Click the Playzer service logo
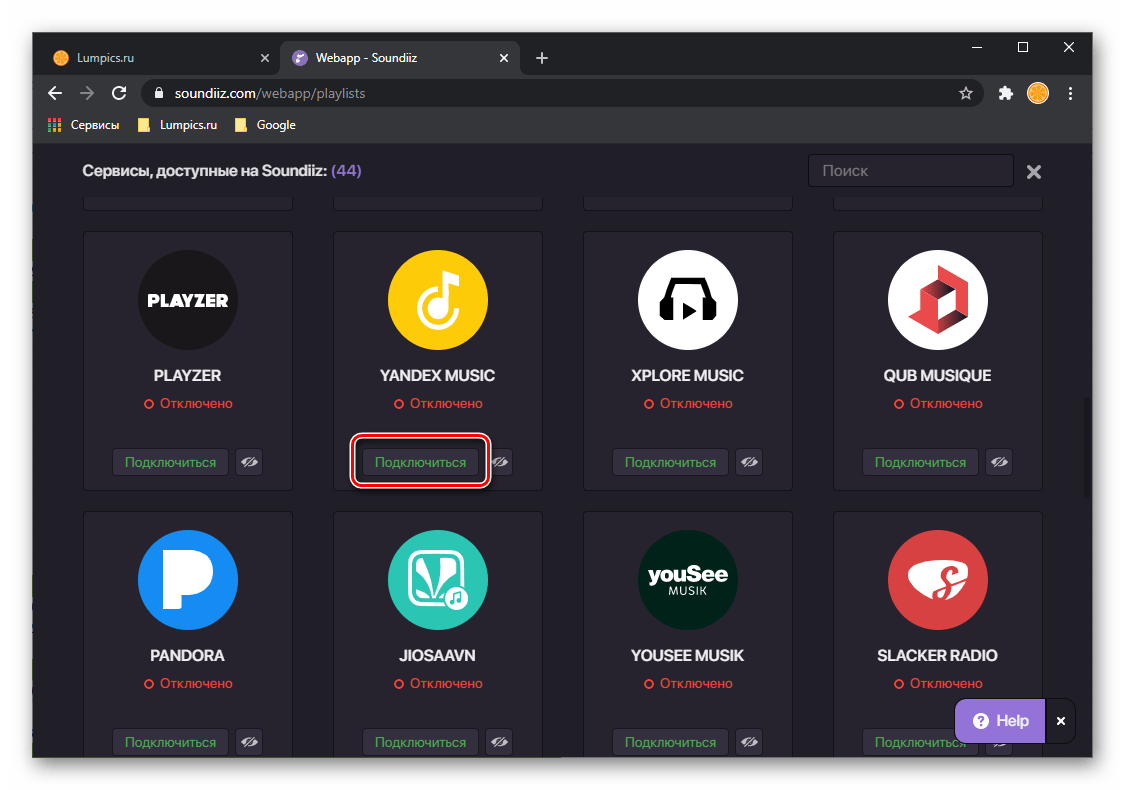This screenshot has height=790, width=1125. [x=188, y=300]
